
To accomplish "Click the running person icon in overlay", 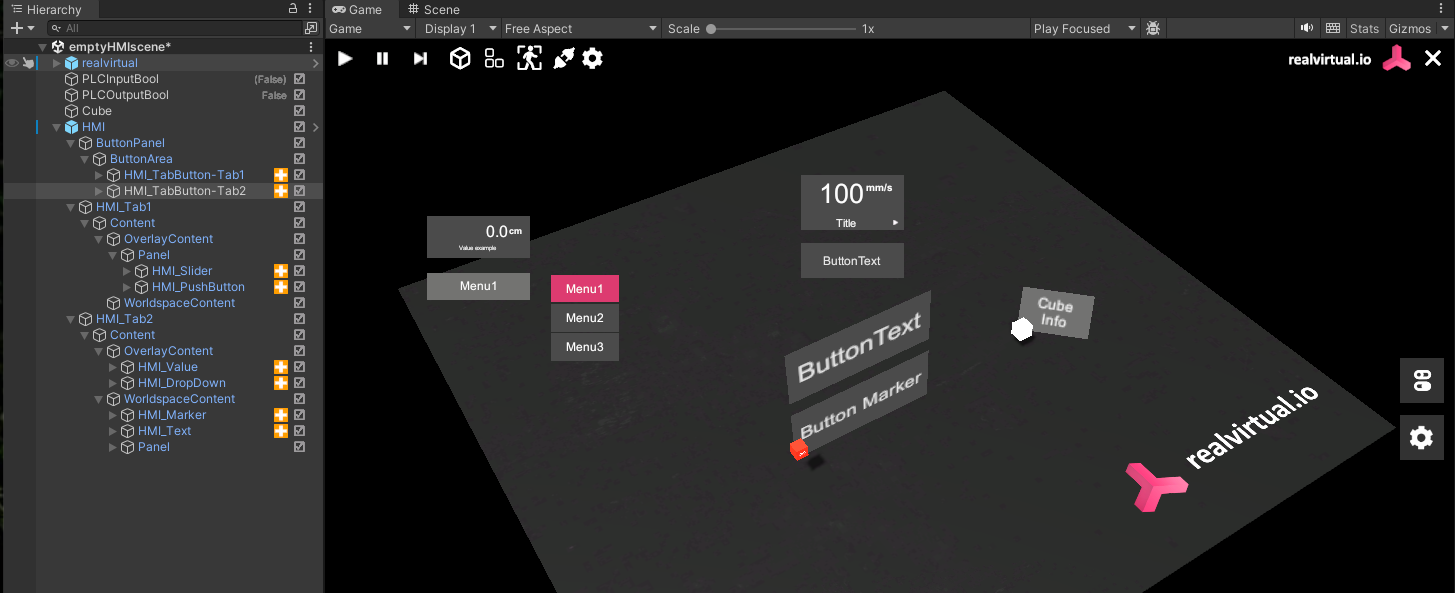I will click(529, 59).
